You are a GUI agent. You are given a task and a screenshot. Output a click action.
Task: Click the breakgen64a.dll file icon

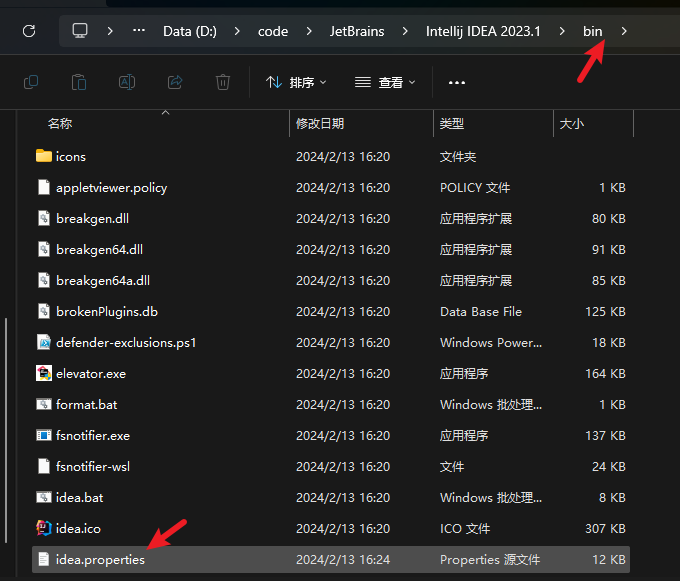pyautogui.click(x=44, y=280)
